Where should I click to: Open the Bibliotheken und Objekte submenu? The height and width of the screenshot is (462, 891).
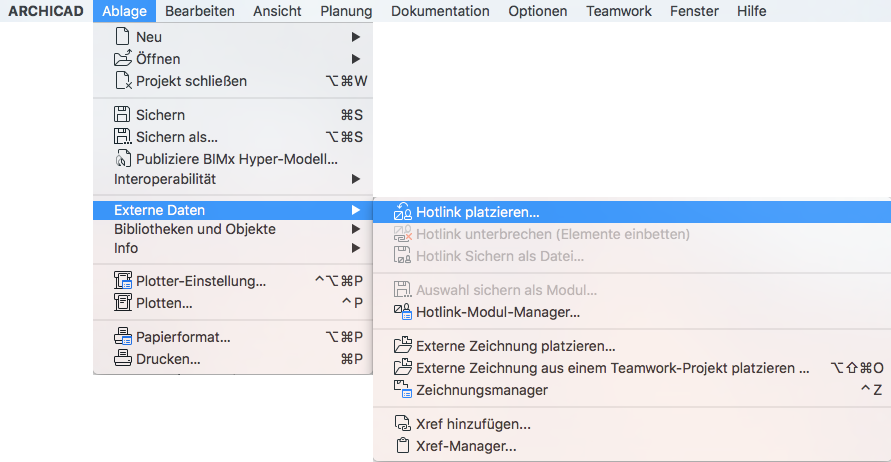[x=194, y=229]
